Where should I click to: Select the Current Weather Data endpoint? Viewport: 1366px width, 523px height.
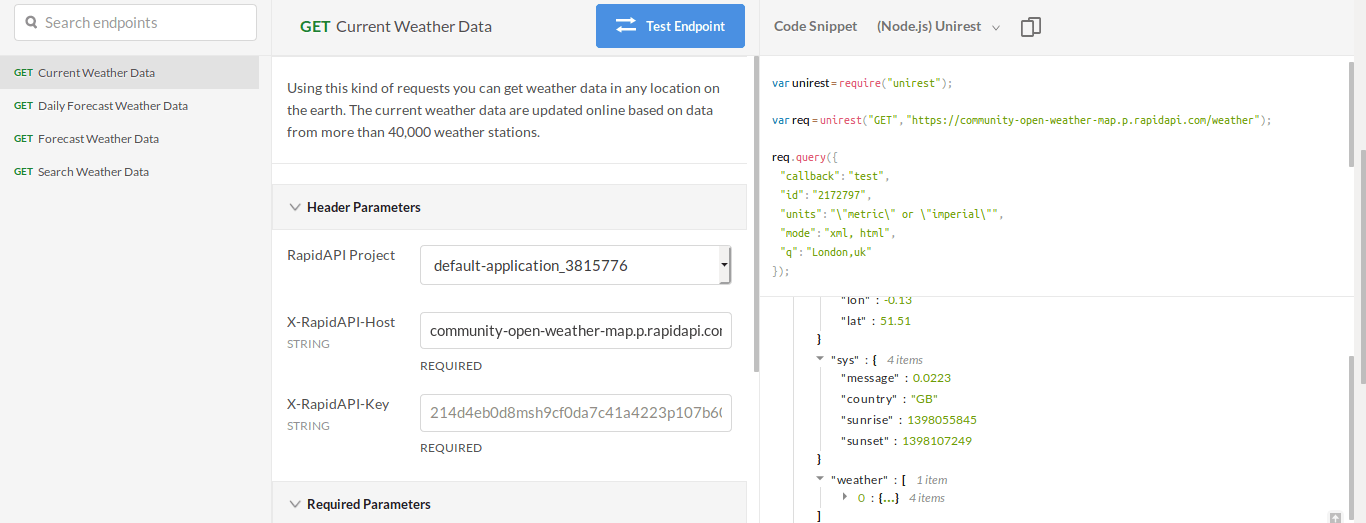pyautogui.click(x=129, y=72)
